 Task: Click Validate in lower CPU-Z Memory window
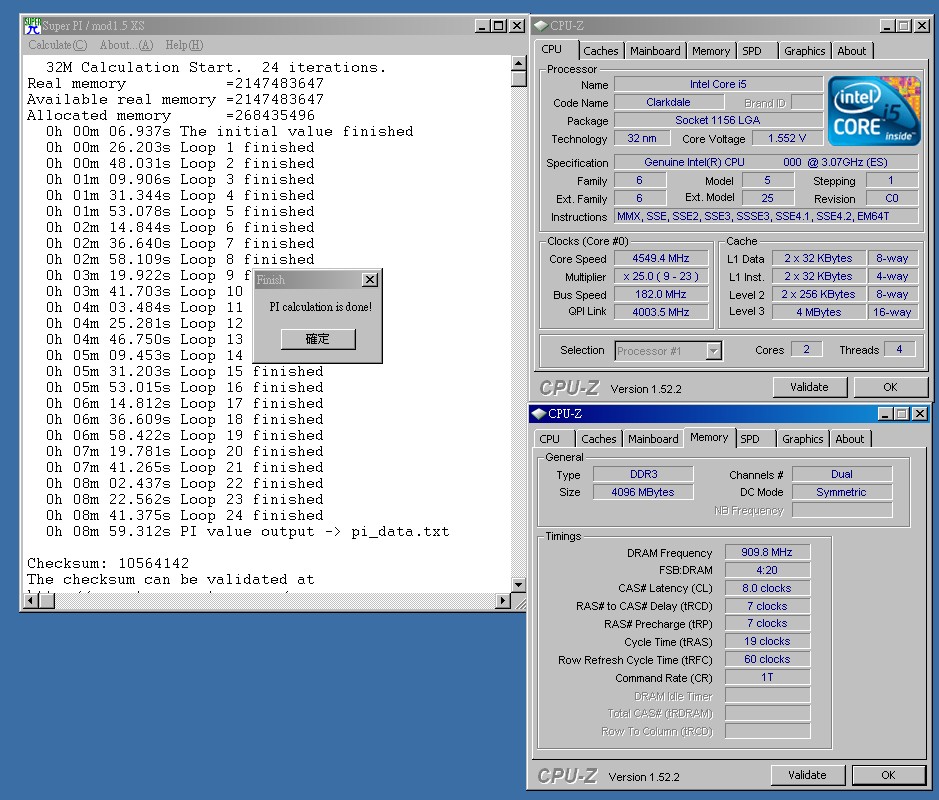point(807,775)
